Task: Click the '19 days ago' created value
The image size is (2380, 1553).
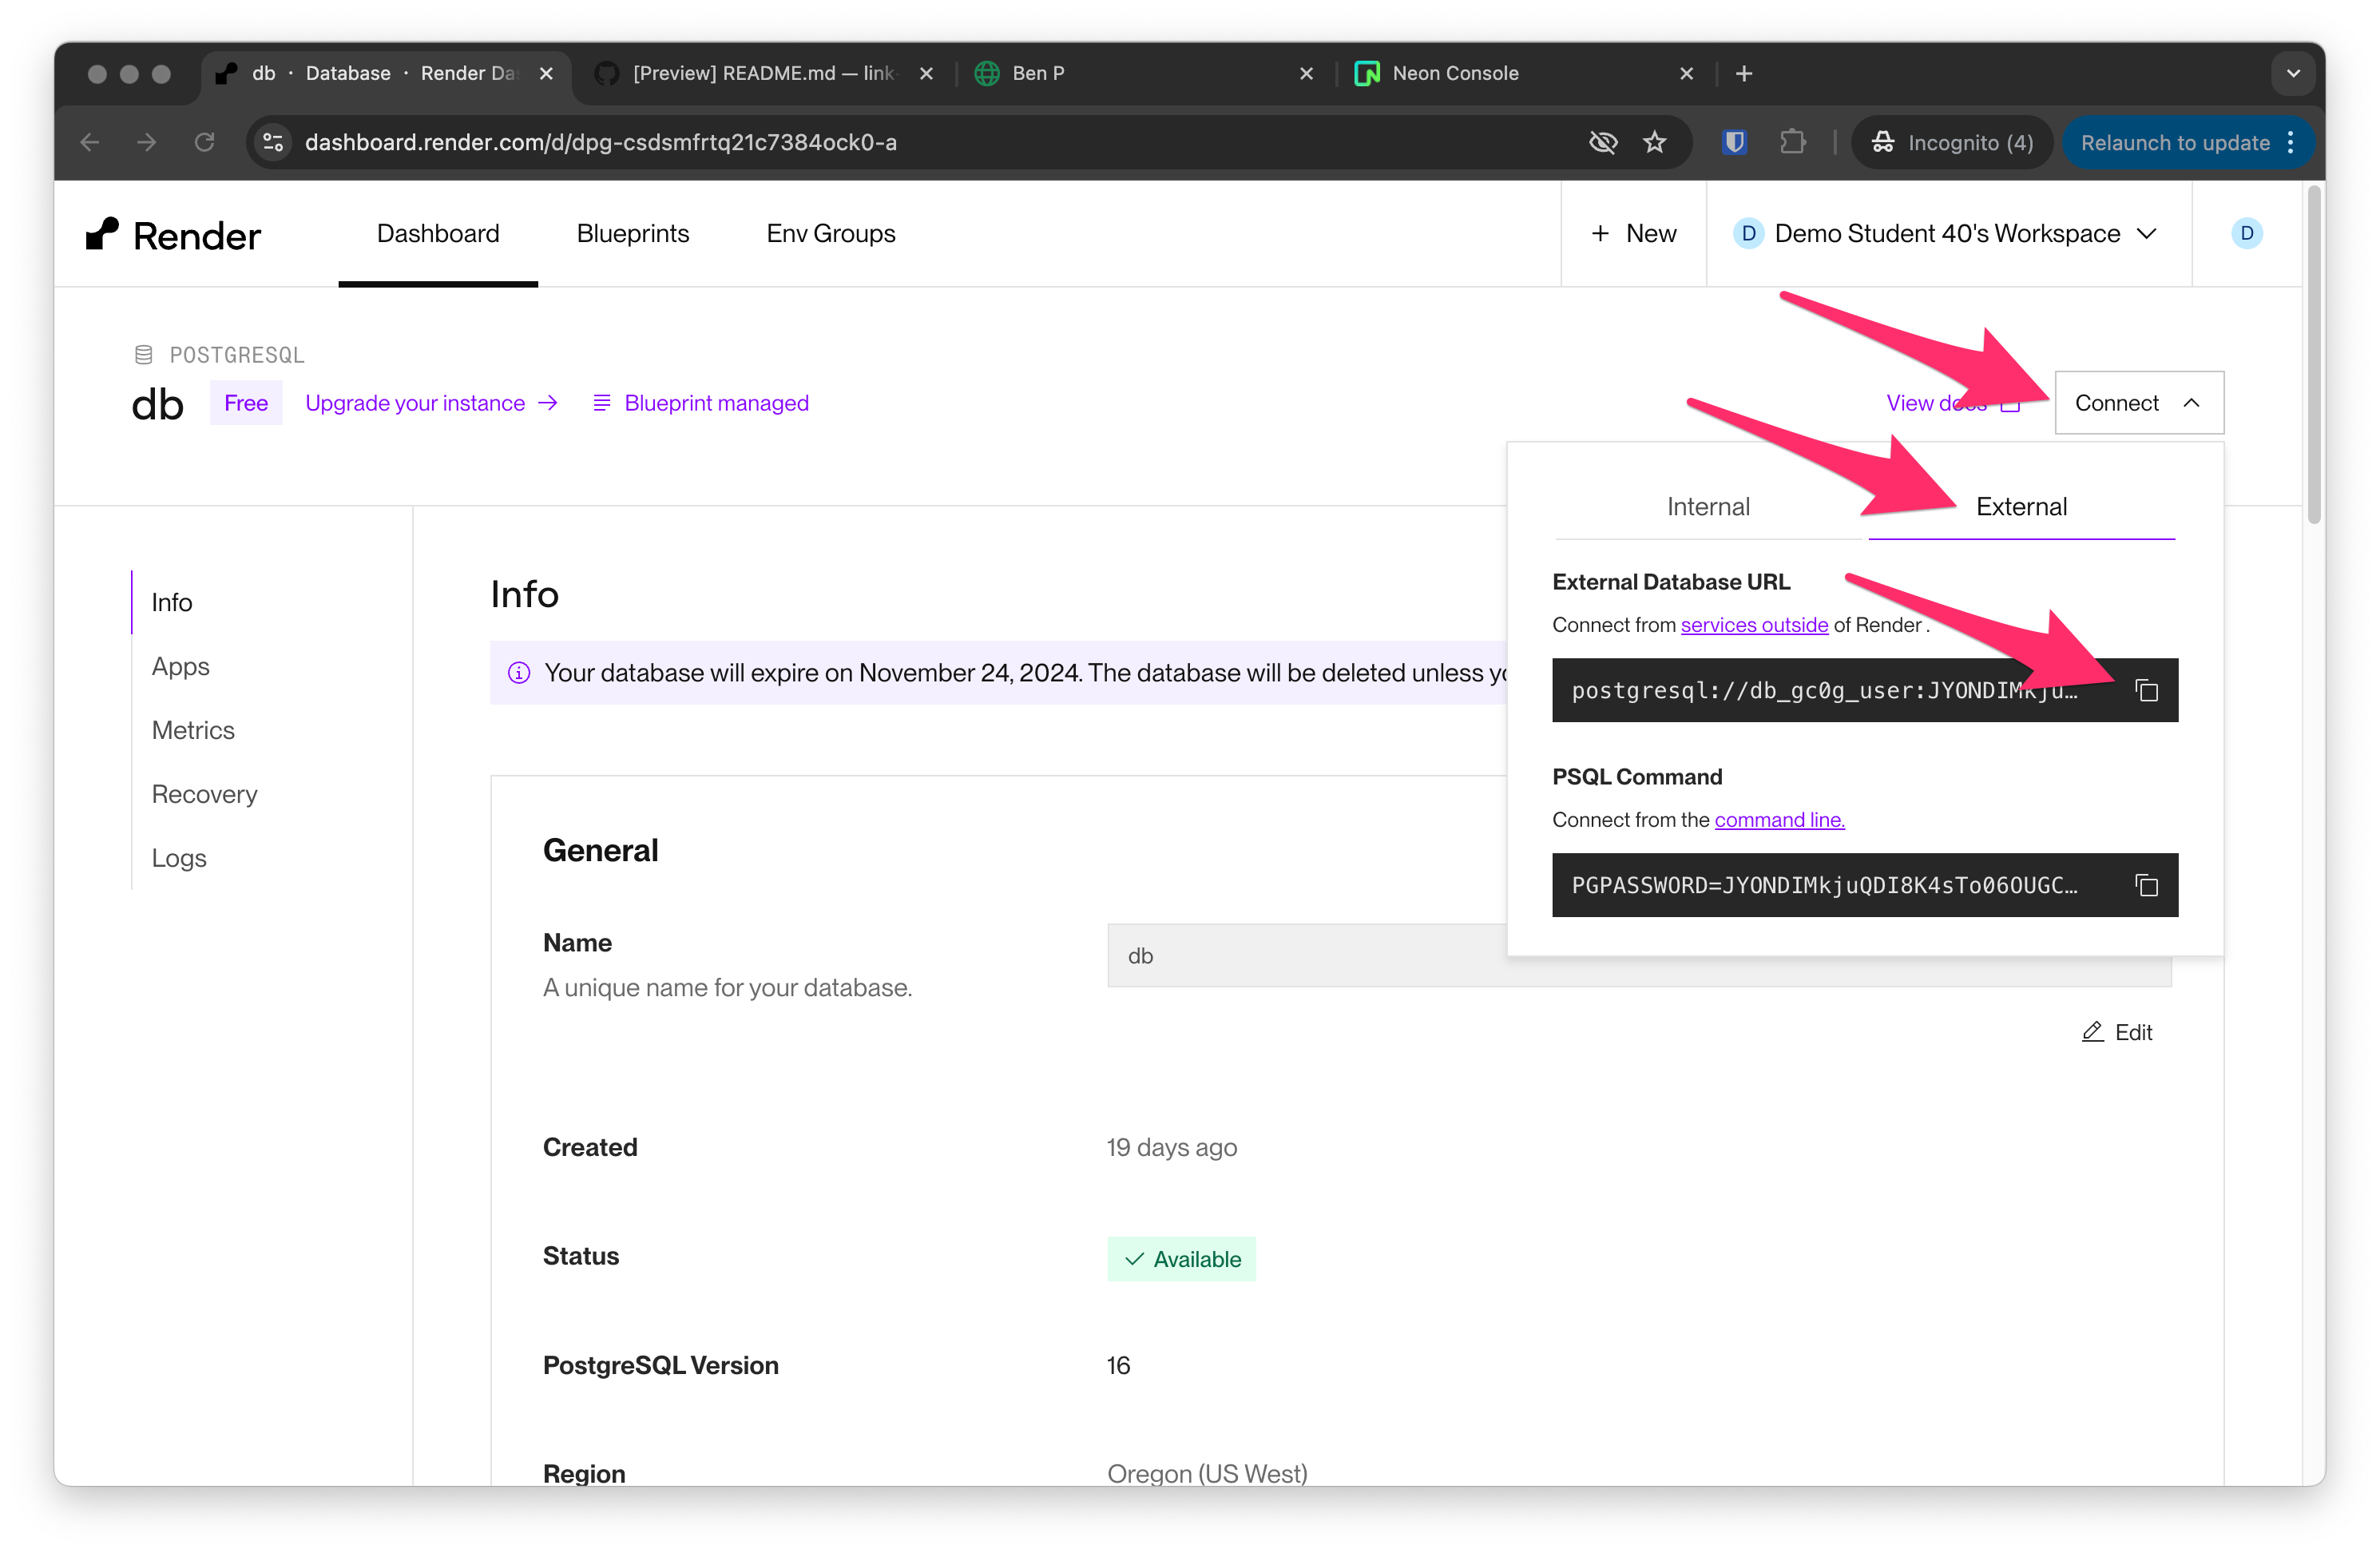Action: click(x=1171, y=1147)
